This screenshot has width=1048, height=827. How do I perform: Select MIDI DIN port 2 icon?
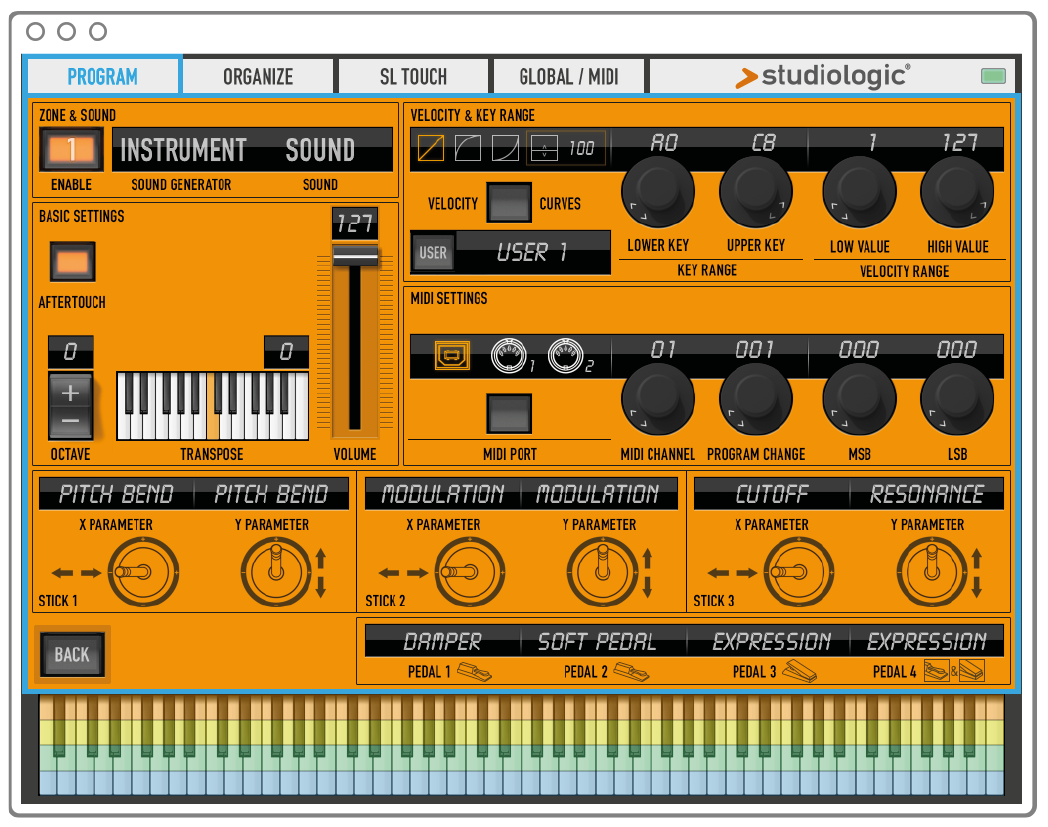(566, 356)
